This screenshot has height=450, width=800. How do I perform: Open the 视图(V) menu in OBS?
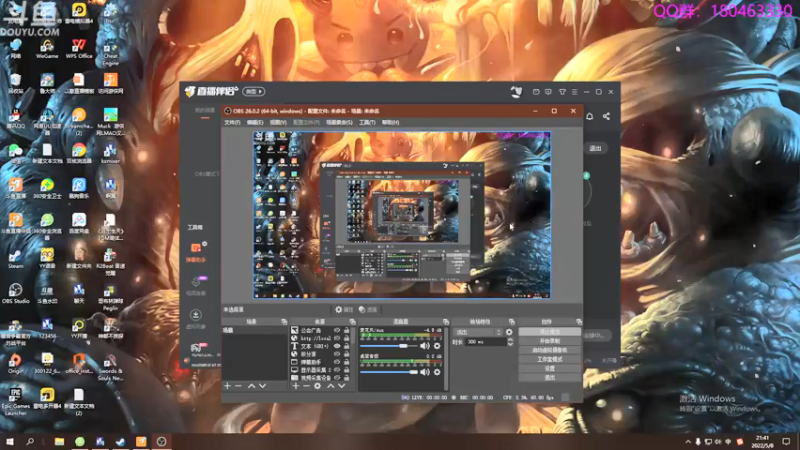pyautogui.click(x=278, y=122)
